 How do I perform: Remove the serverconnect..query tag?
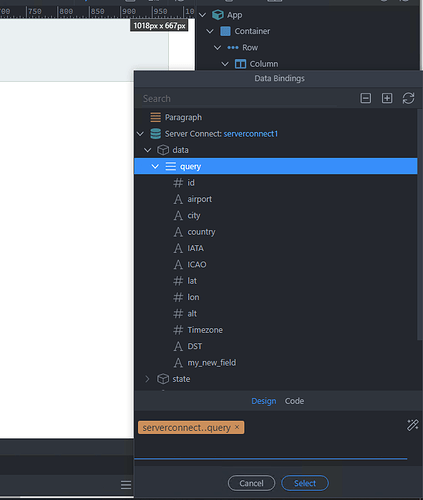[x=237, y=427]
